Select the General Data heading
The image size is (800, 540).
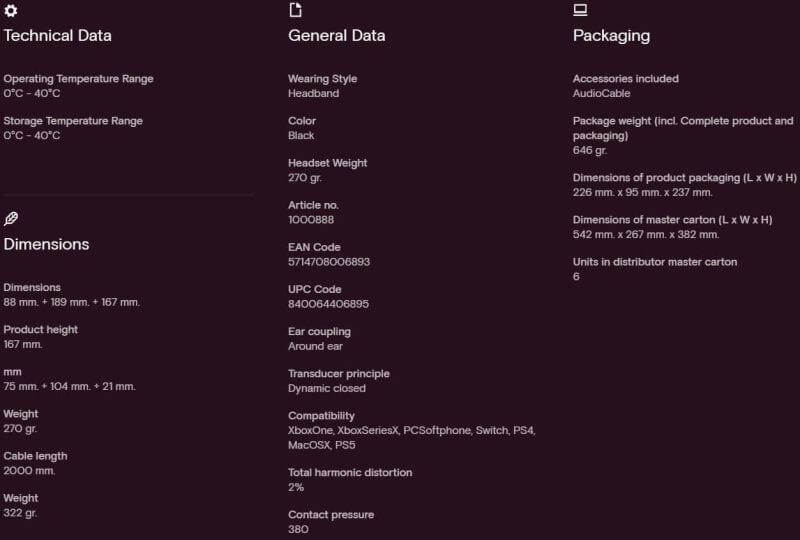coord(336,36)
